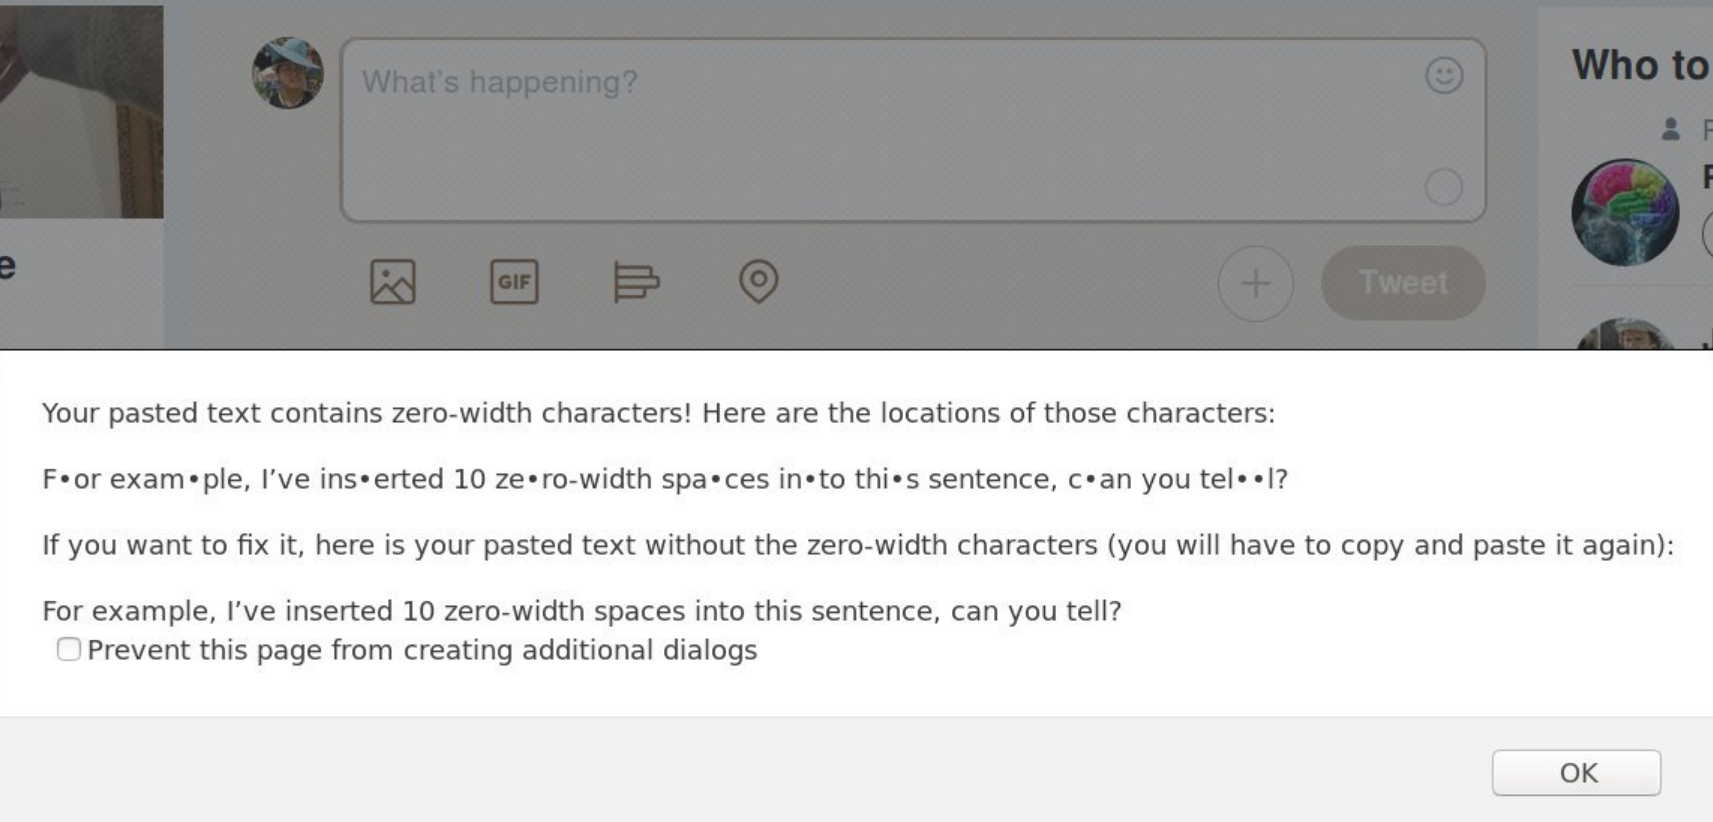
Task: Open the brain image suggested profile
Action: tap(1626, 212)
